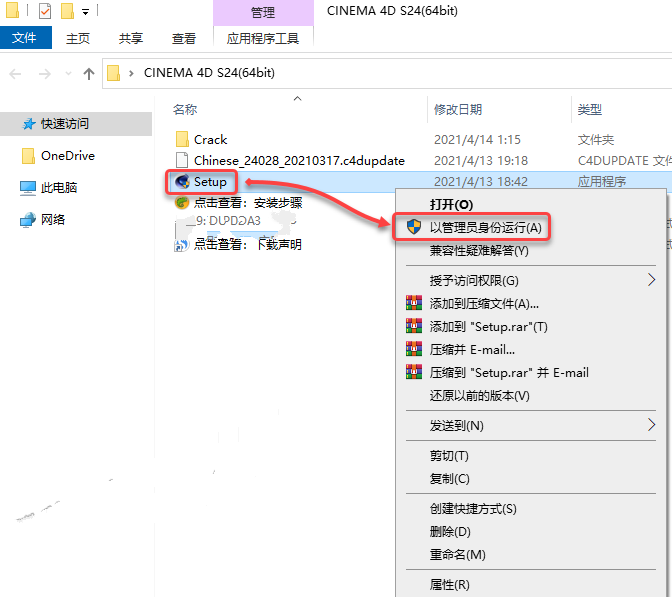This screenshot has height=597, width=672.
Task: Click the 文件夹 type cell
Action: [596, 140]
